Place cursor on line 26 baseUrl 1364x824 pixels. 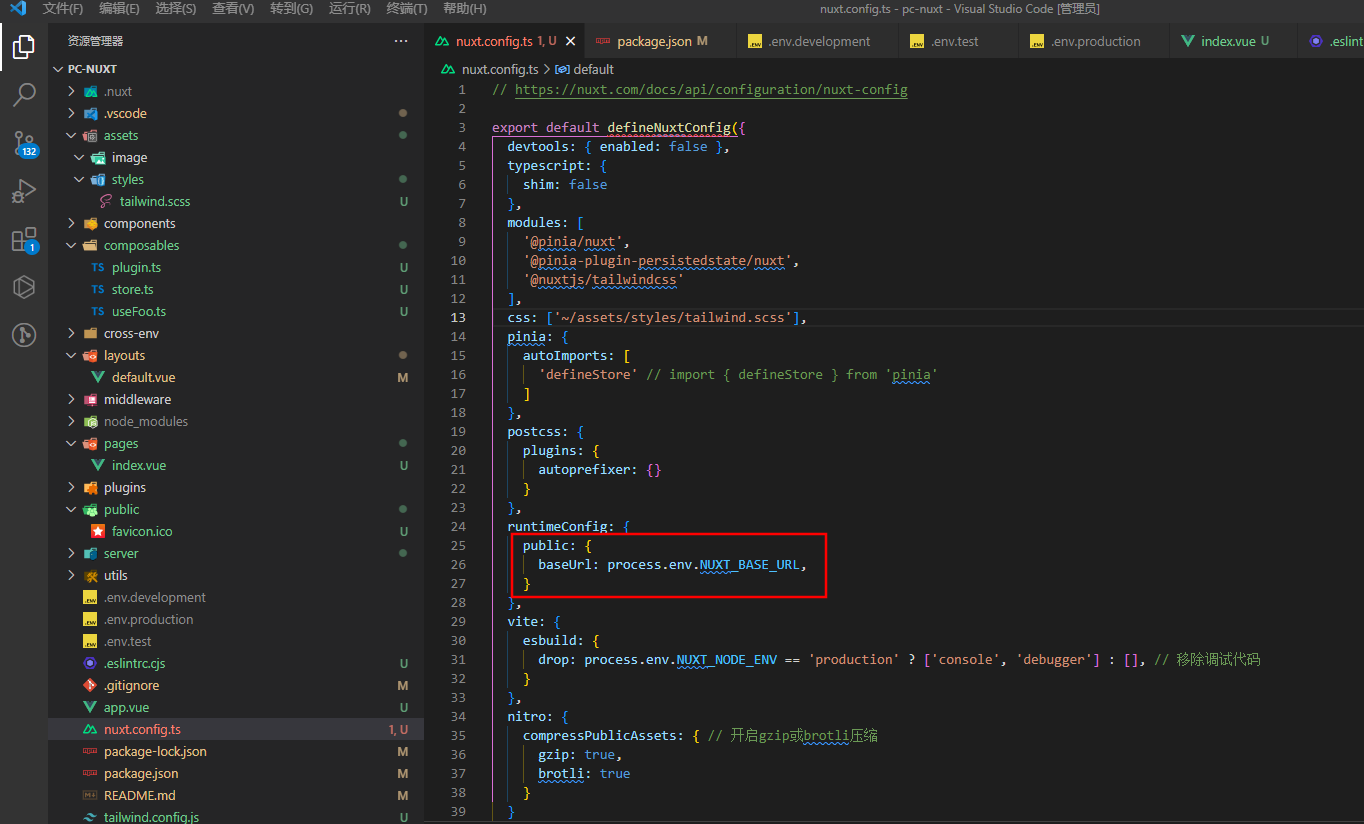pos(567,565)
